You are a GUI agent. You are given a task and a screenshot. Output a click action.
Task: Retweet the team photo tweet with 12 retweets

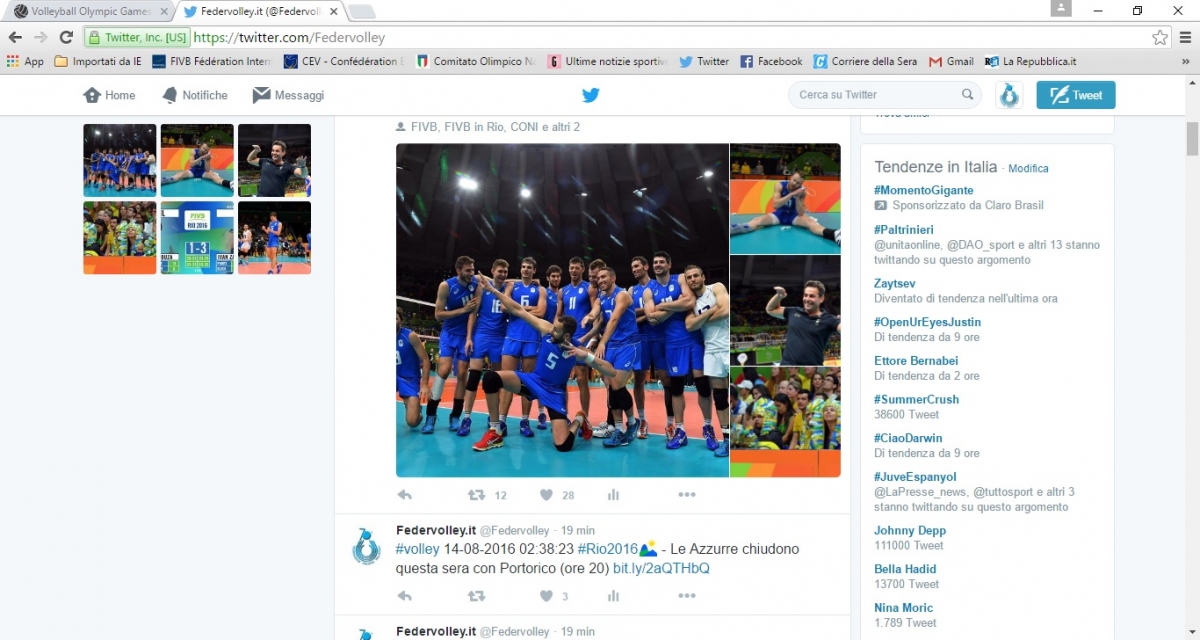tap(477, 495)
